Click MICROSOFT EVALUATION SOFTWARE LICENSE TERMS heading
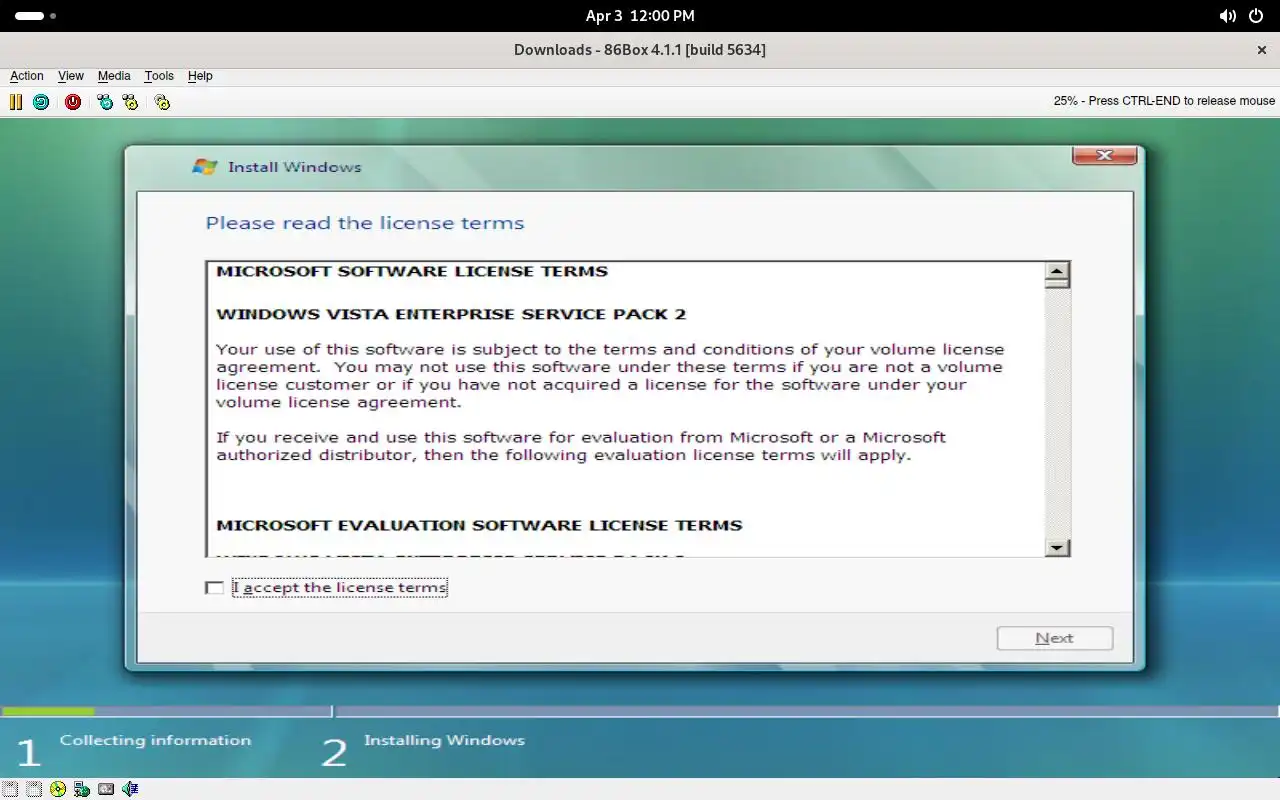Viewport: 1280px width, 800px height. point(479,525)
